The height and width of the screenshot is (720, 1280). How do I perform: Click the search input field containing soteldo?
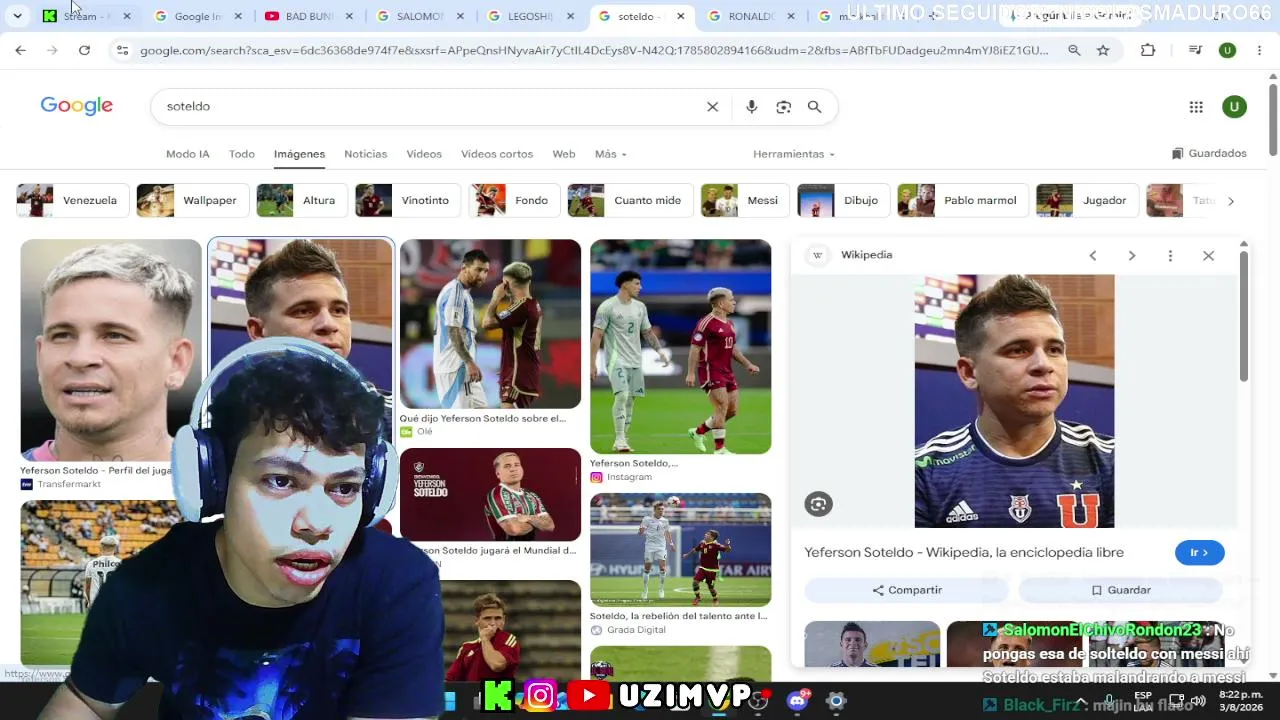pyautogui.click(x=430, y=107)
